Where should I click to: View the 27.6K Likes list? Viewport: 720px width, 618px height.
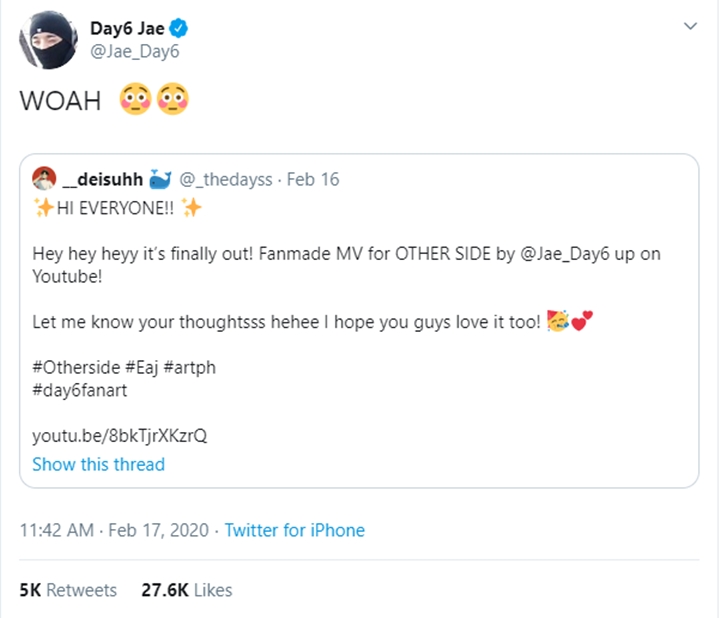point(187,590)
